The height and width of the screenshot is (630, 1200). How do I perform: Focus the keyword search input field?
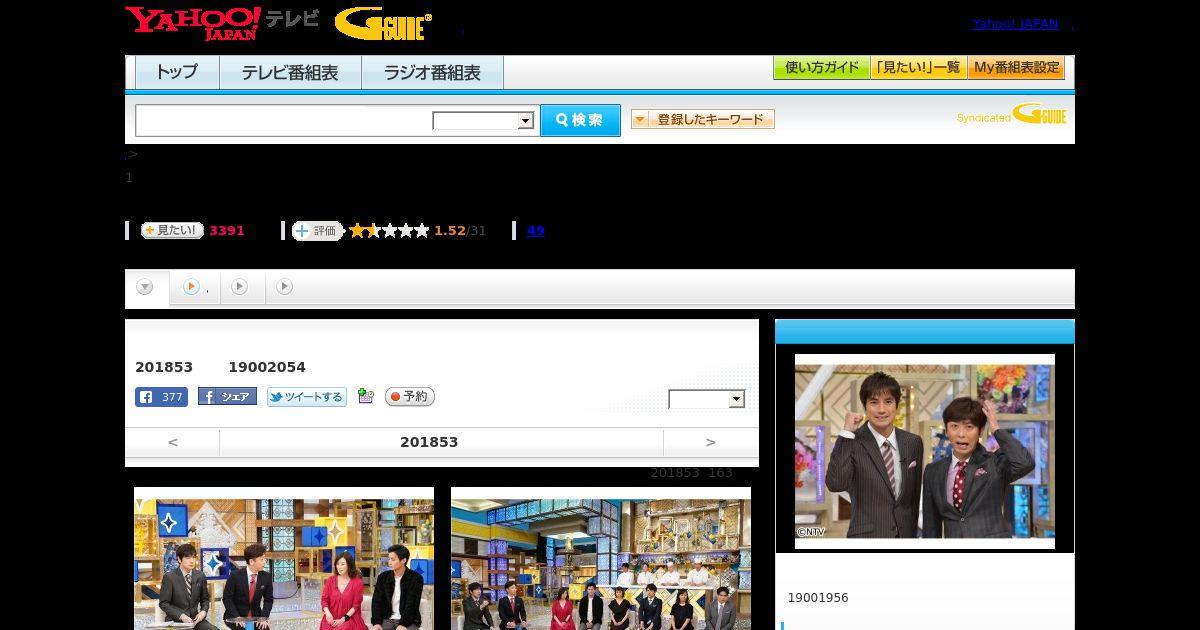point(283,120)
